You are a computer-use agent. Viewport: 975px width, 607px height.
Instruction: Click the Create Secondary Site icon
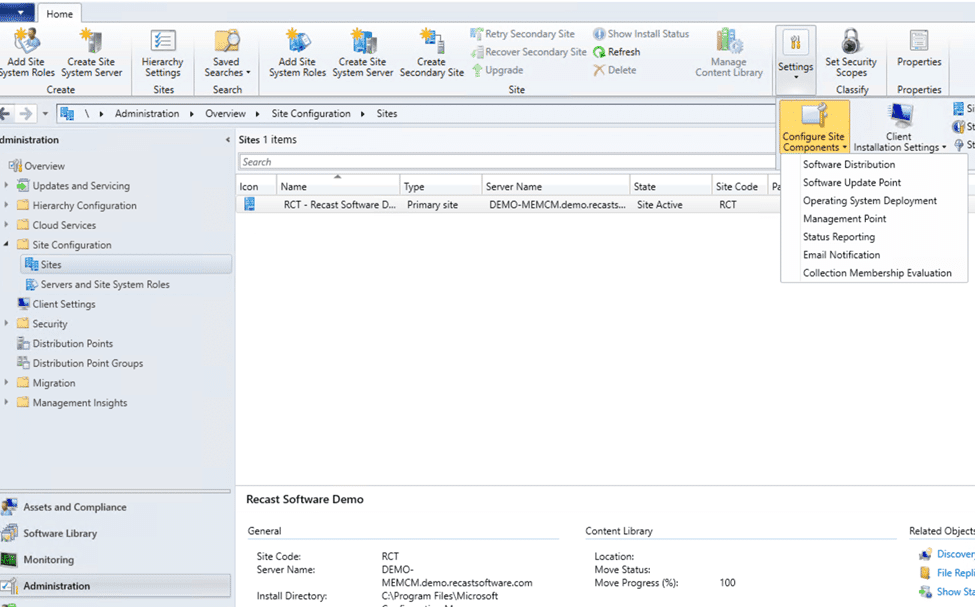(432, 50)
